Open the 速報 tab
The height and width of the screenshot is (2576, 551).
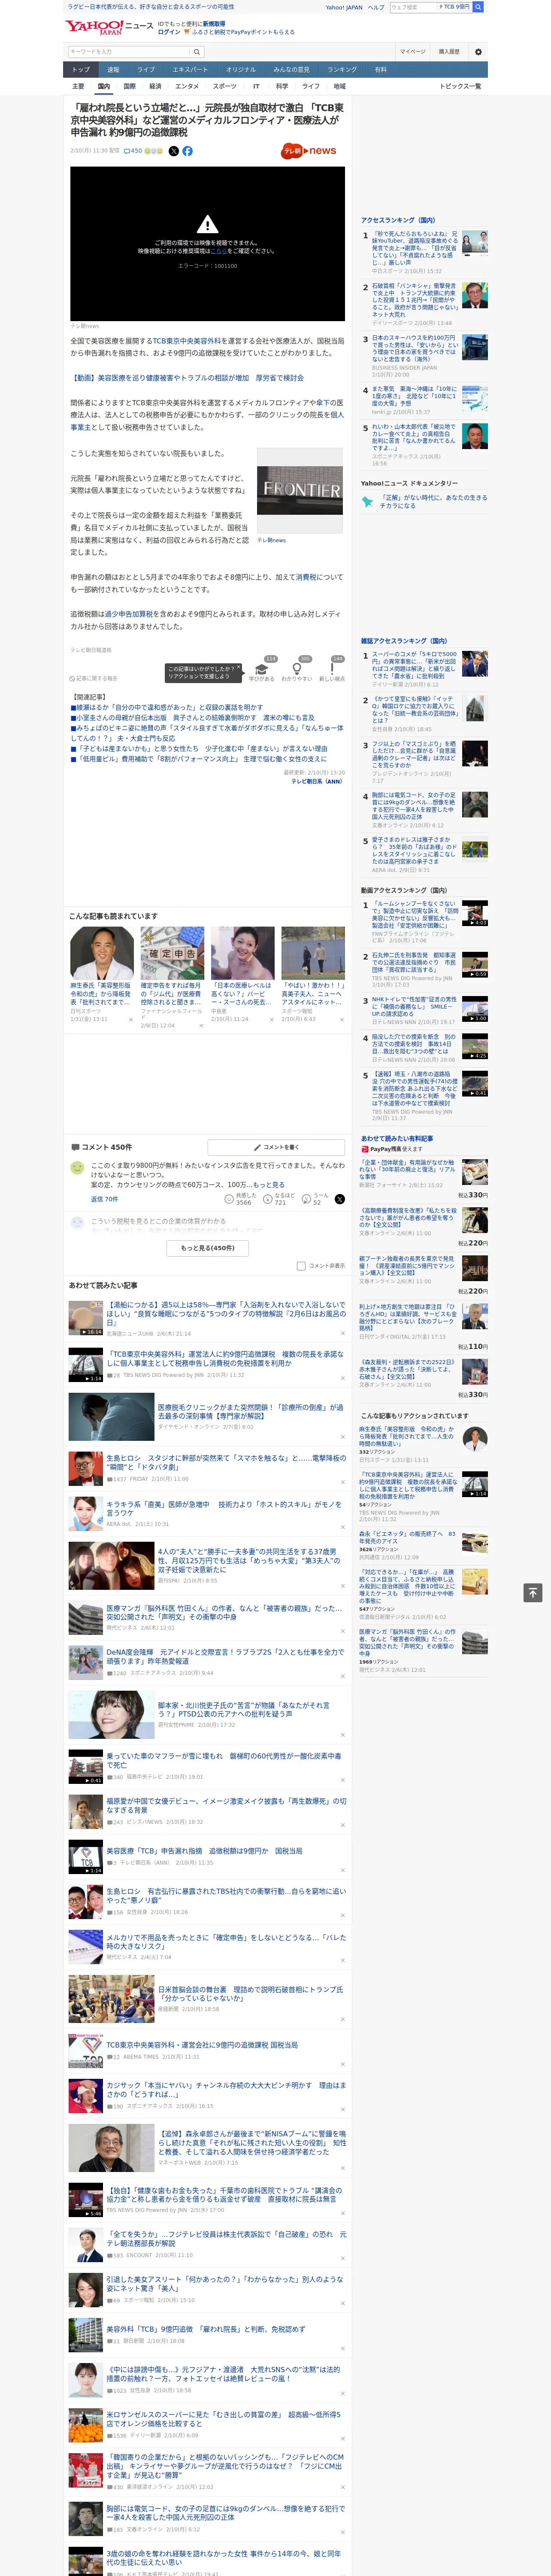pos(113,70)
